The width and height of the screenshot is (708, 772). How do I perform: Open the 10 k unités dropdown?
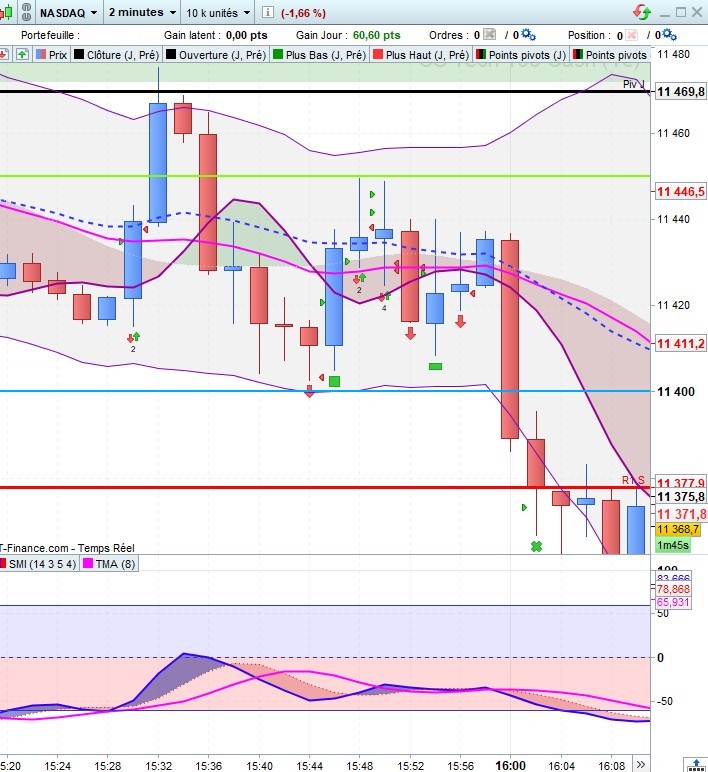(218, 13)
